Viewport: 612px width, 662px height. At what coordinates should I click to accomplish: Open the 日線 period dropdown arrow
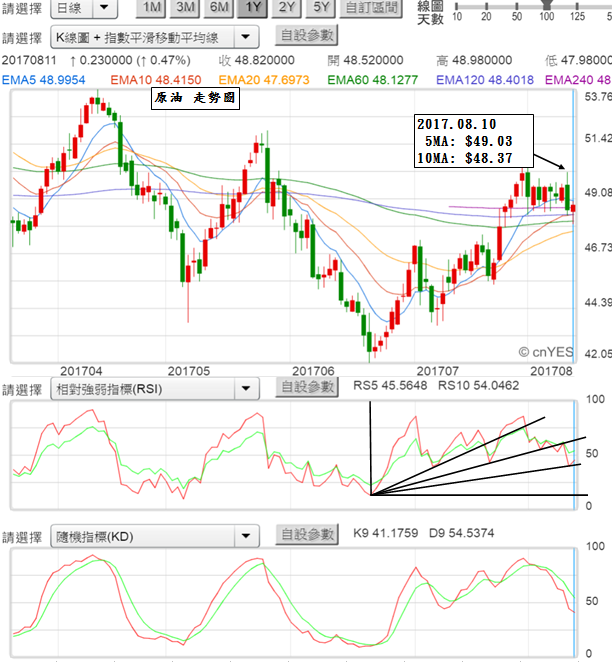point(104,8)
